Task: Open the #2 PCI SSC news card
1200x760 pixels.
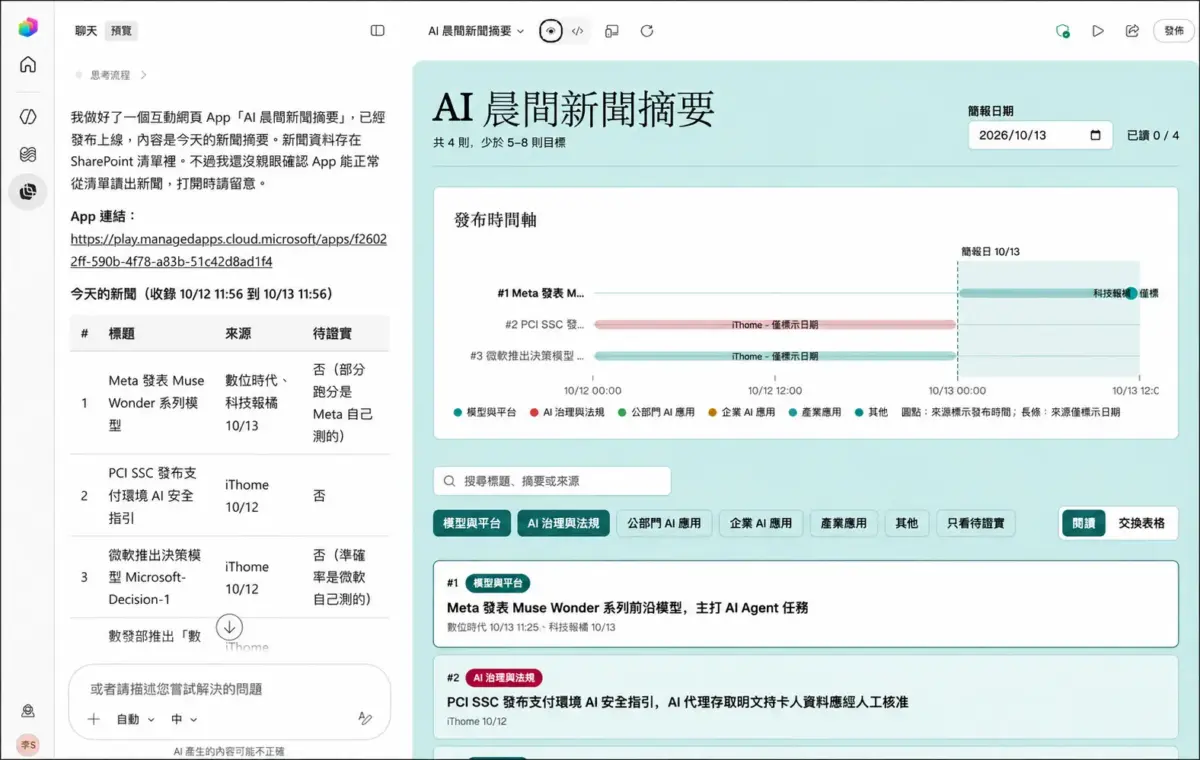Action: click(805, 699)
